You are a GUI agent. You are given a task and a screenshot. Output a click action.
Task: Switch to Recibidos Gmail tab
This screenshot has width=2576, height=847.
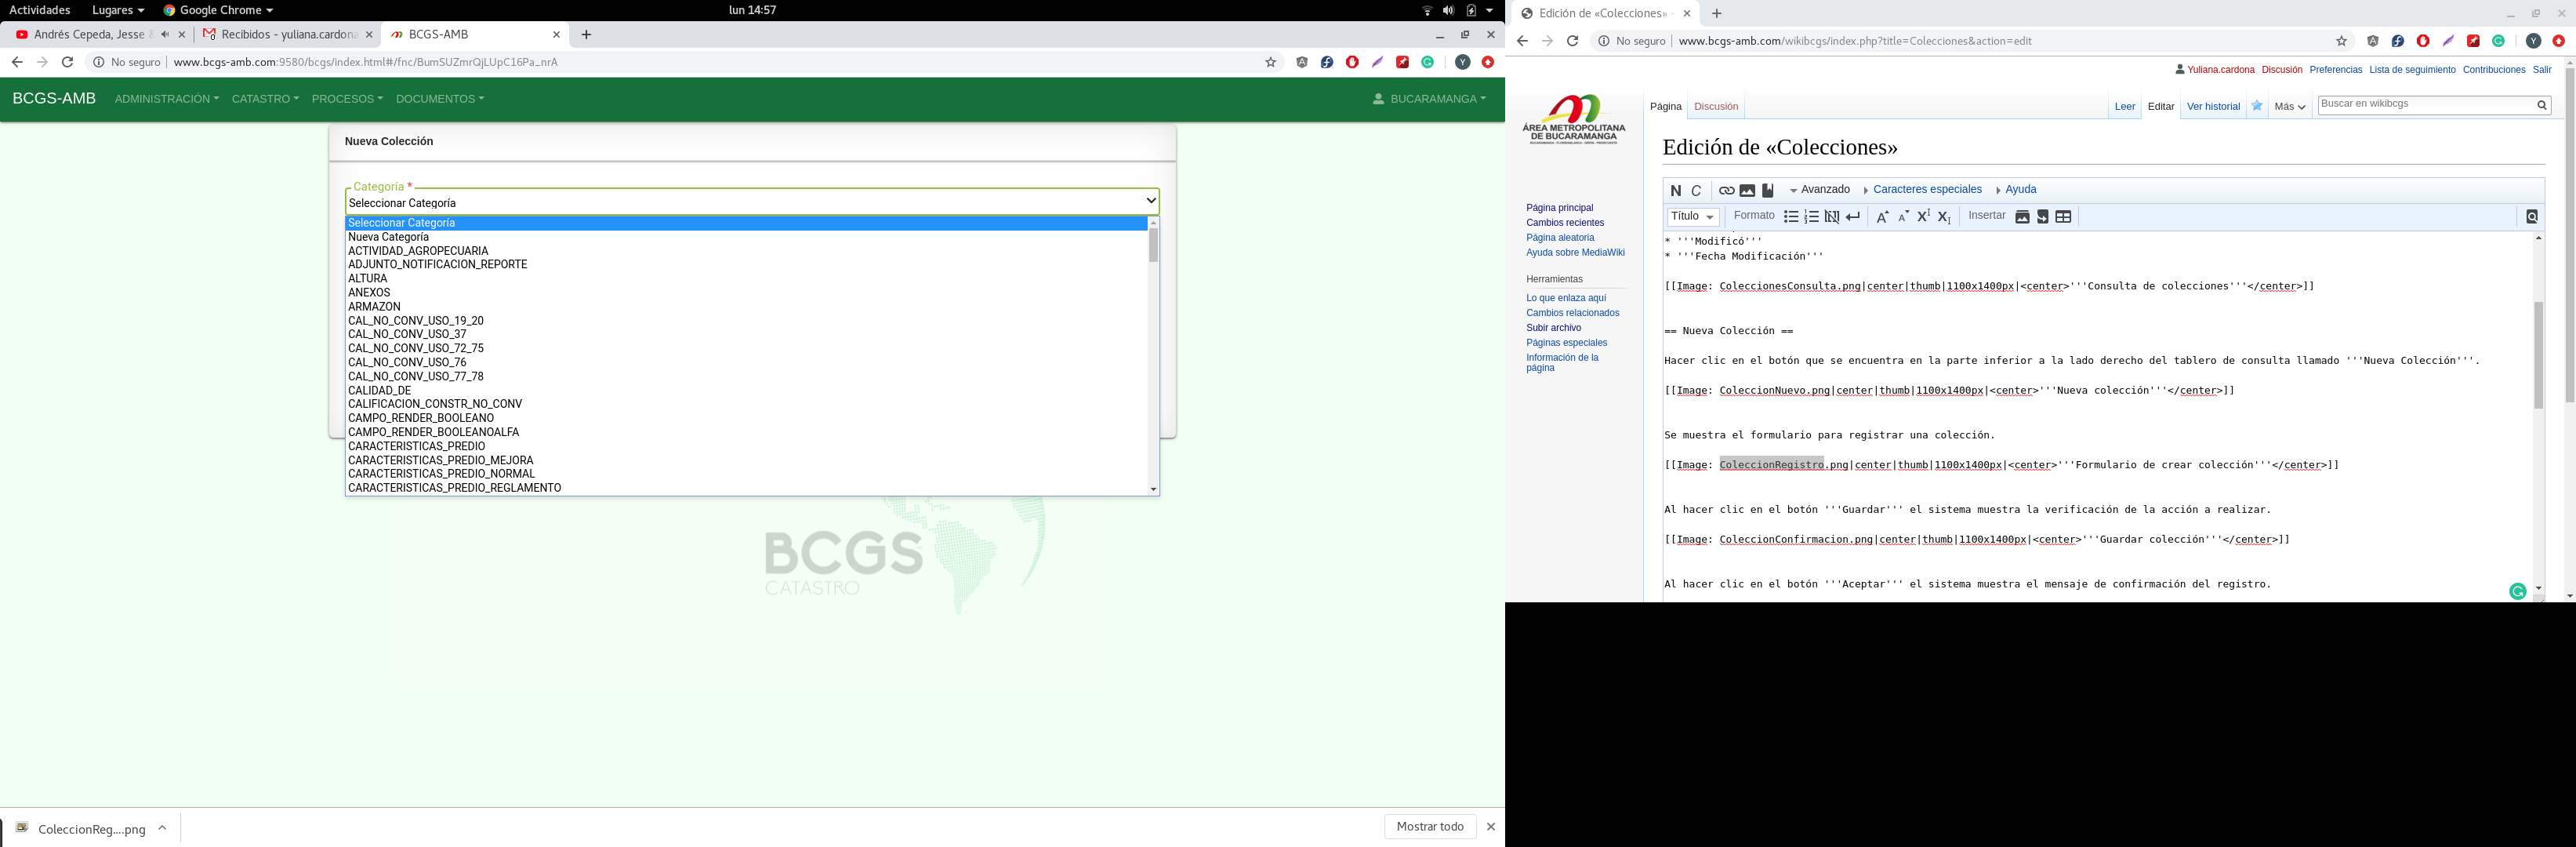click(288, 34)
